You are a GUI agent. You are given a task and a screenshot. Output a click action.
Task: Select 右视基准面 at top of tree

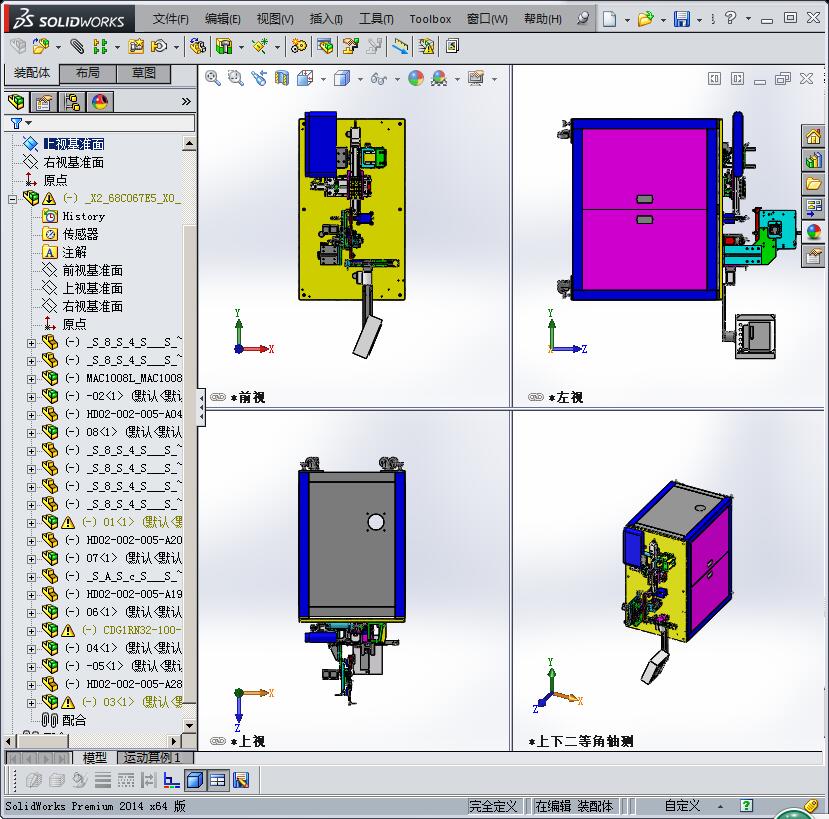73,162
